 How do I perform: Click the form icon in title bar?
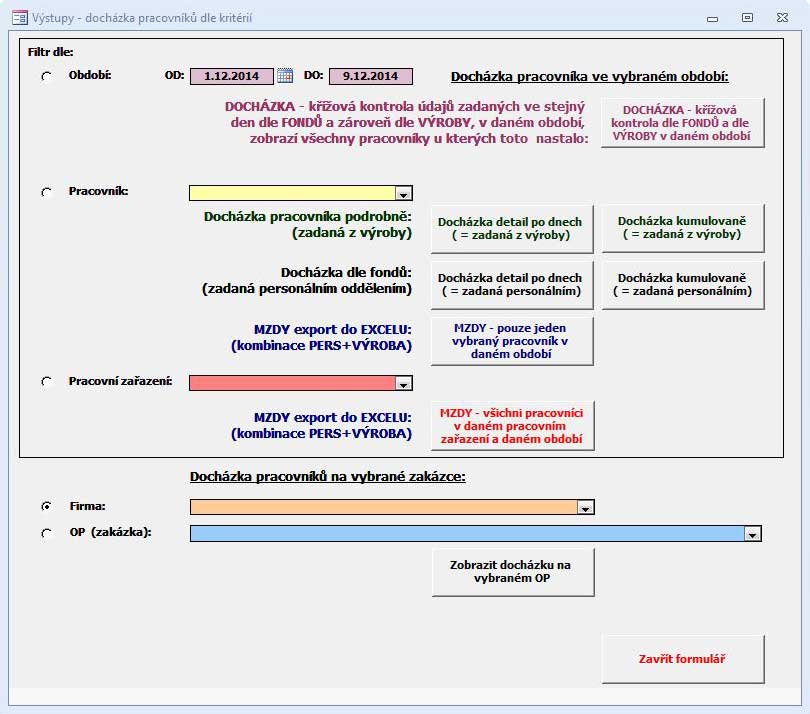[x=20, y=18]
